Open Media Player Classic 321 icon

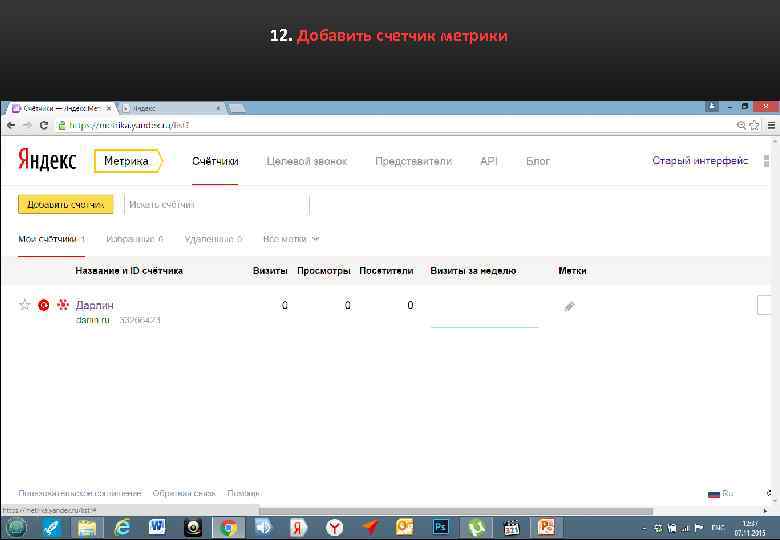pos(511,528)
